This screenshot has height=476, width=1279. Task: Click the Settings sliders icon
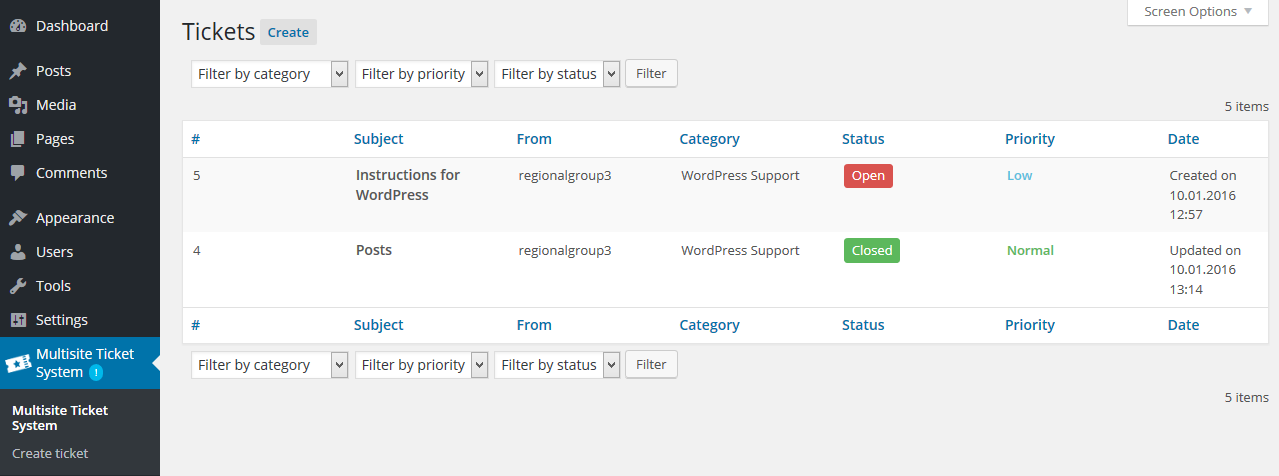18,320
